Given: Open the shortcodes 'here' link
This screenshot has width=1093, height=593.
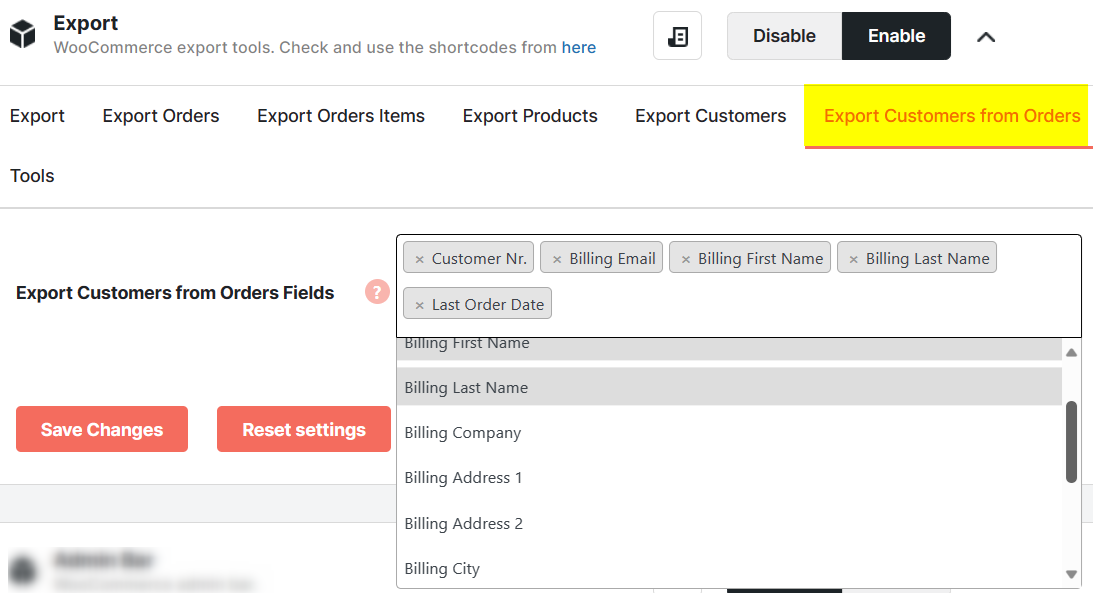Looking at the screenshot, I should pos(579,47).
